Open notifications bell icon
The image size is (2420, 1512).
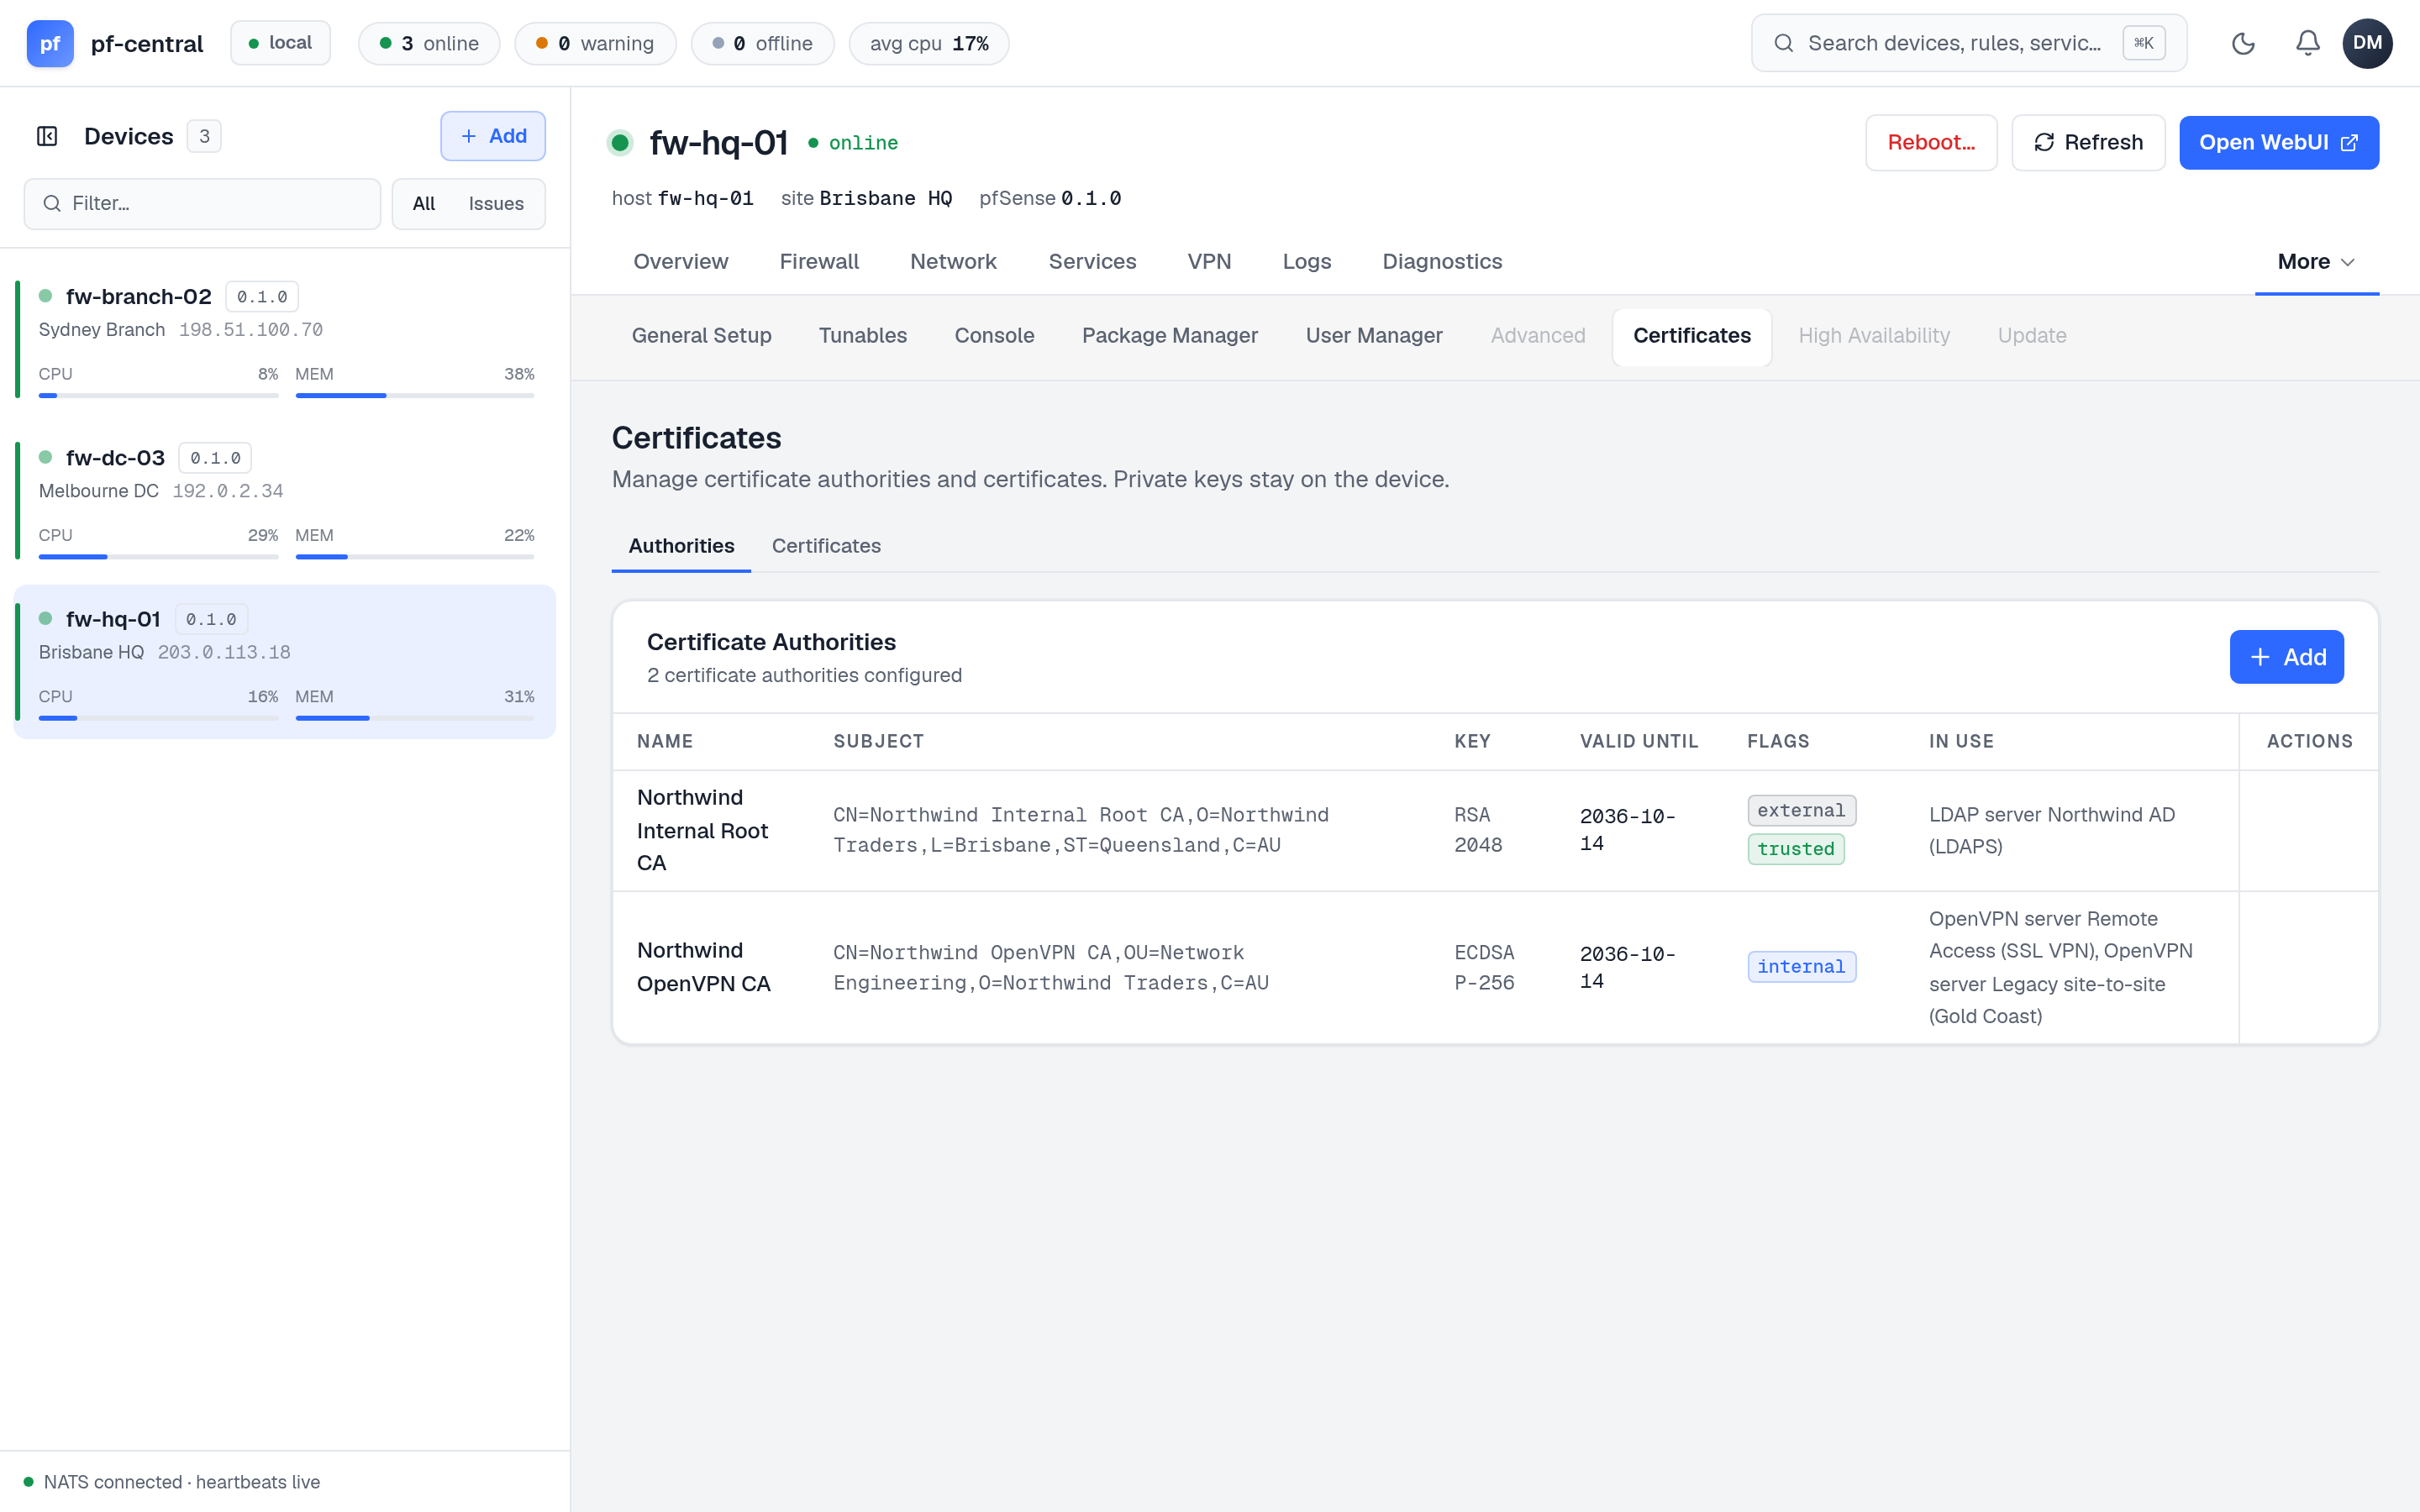click(x=2308, y=43)
